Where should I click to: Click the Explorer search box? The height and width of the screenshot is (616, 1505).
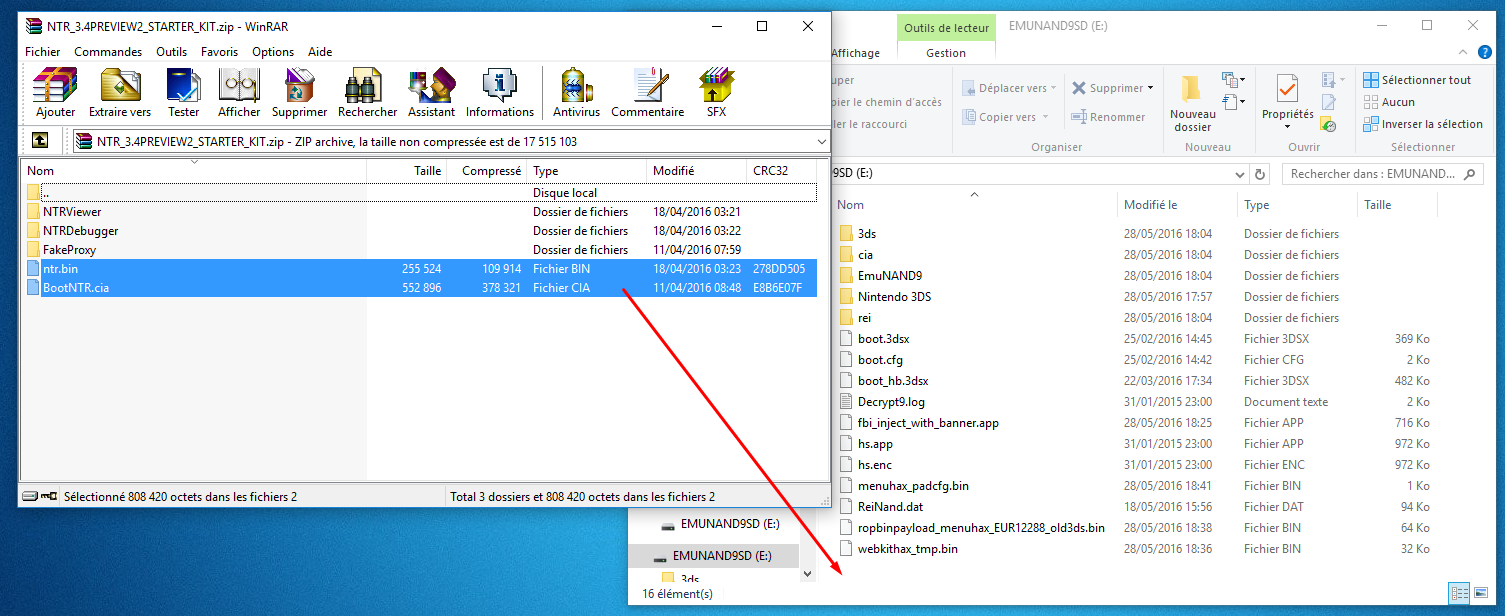(1382, 174)
